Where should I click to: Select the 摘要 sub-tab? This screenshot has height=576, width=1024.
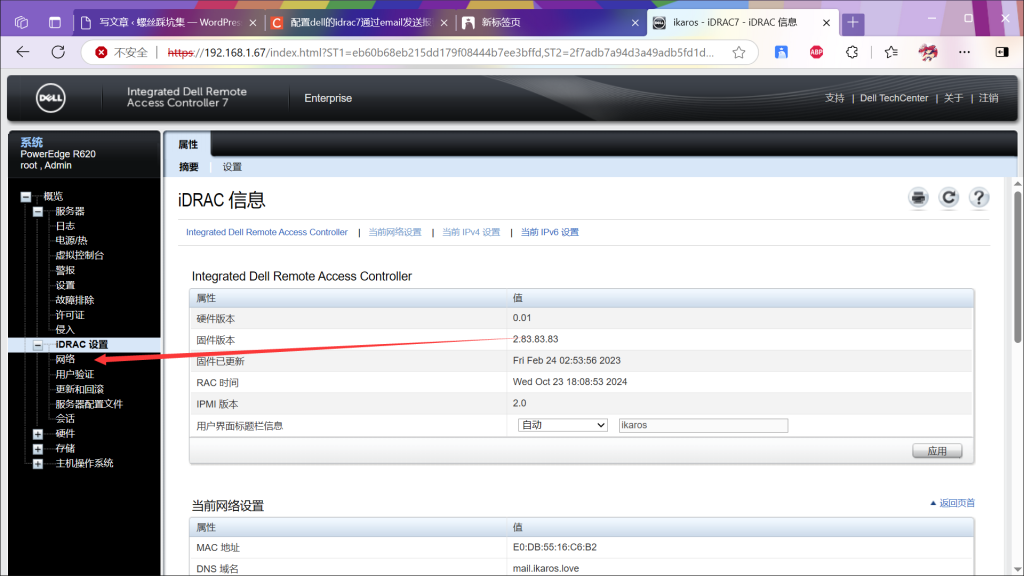pos(189,167)
